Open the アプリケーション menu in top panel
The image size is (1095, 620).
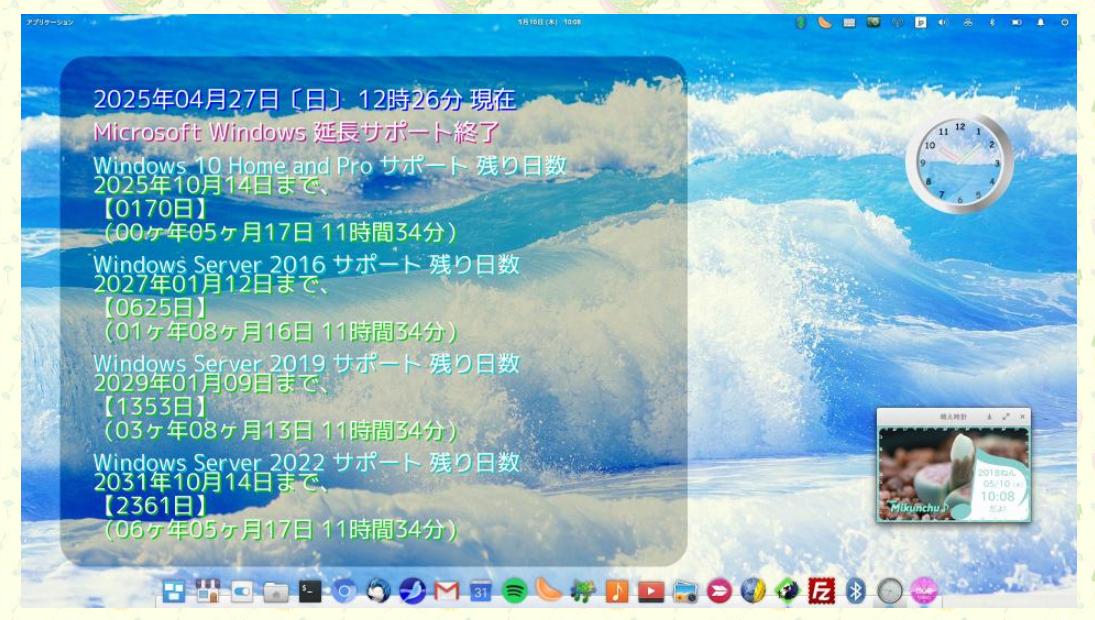50,22
